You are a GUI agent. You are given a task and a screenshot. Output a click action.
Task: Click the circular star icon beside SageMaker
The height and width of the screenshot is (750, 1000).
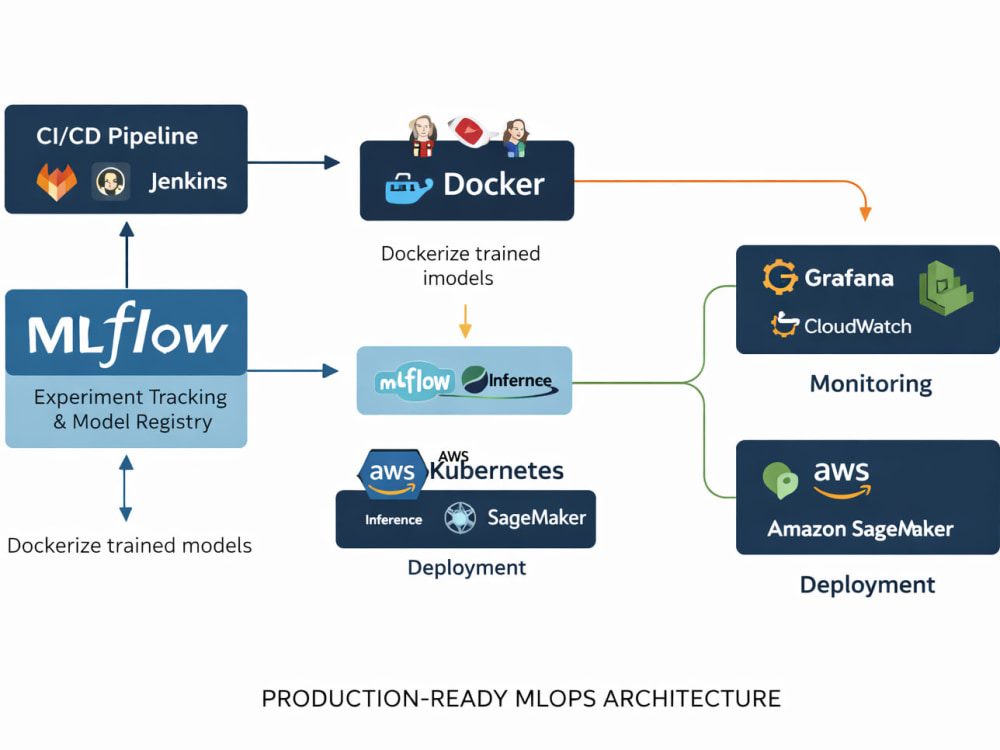460,517
